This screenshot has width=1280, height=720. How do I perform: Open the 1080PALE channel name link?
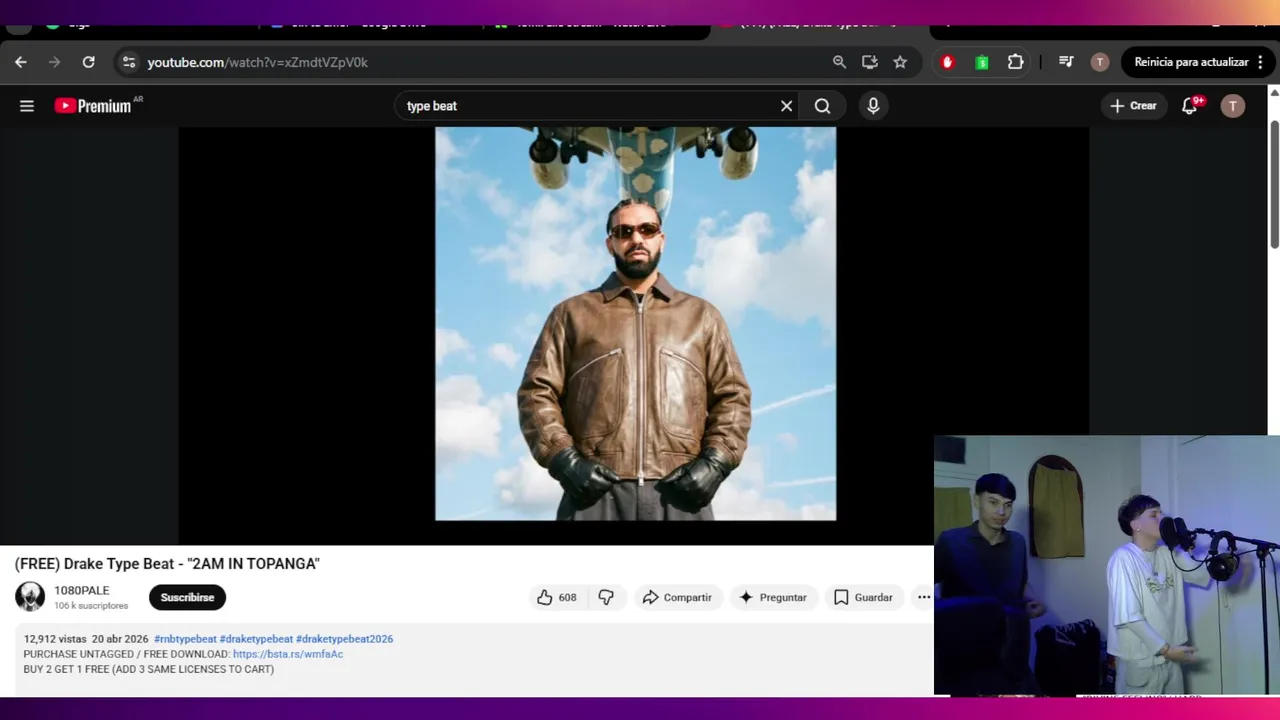(82, 591)
